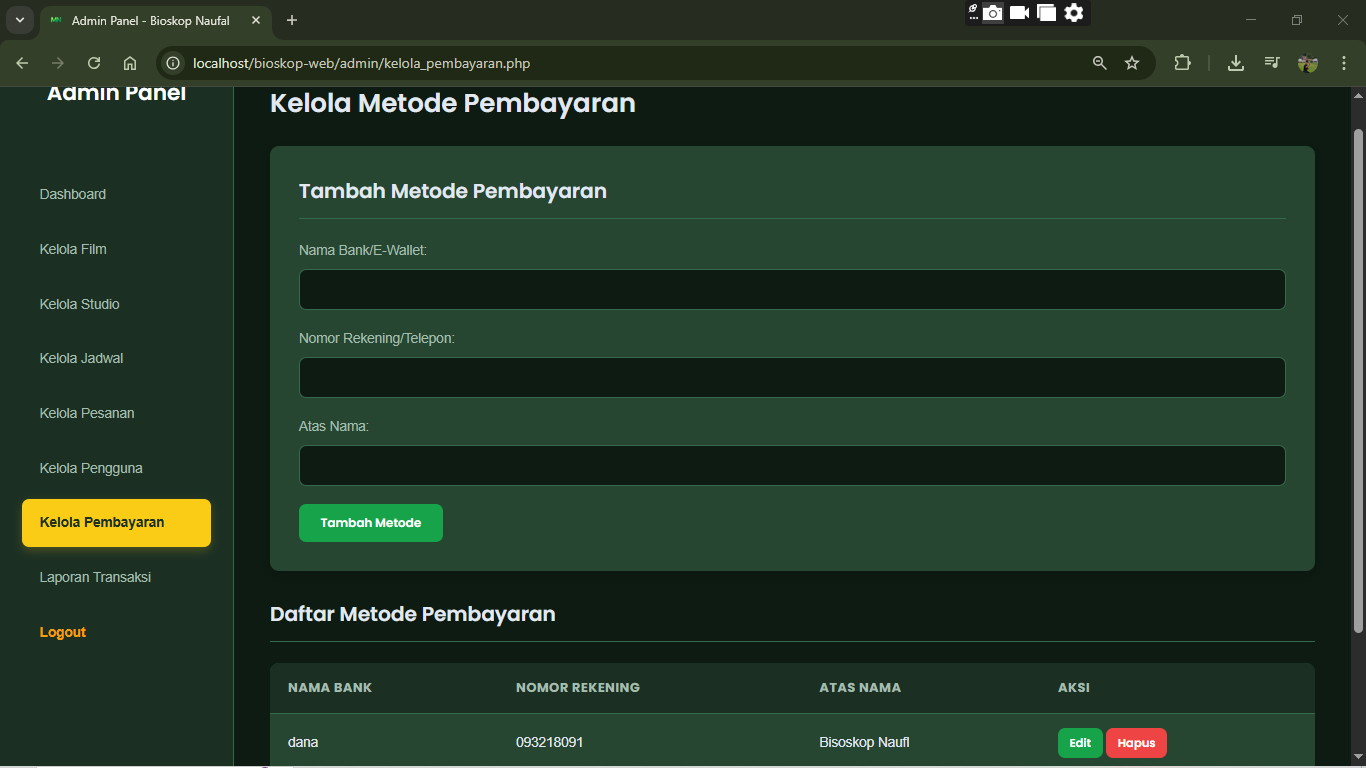The image size is (1366, 768).
Task: Go to Laporan Transaksi in sidebar
Action: (95, 577)
